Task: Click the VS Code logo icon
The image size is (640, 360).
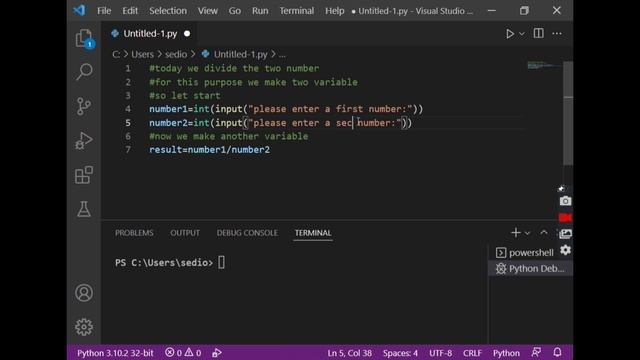Action: pos(79,10)
